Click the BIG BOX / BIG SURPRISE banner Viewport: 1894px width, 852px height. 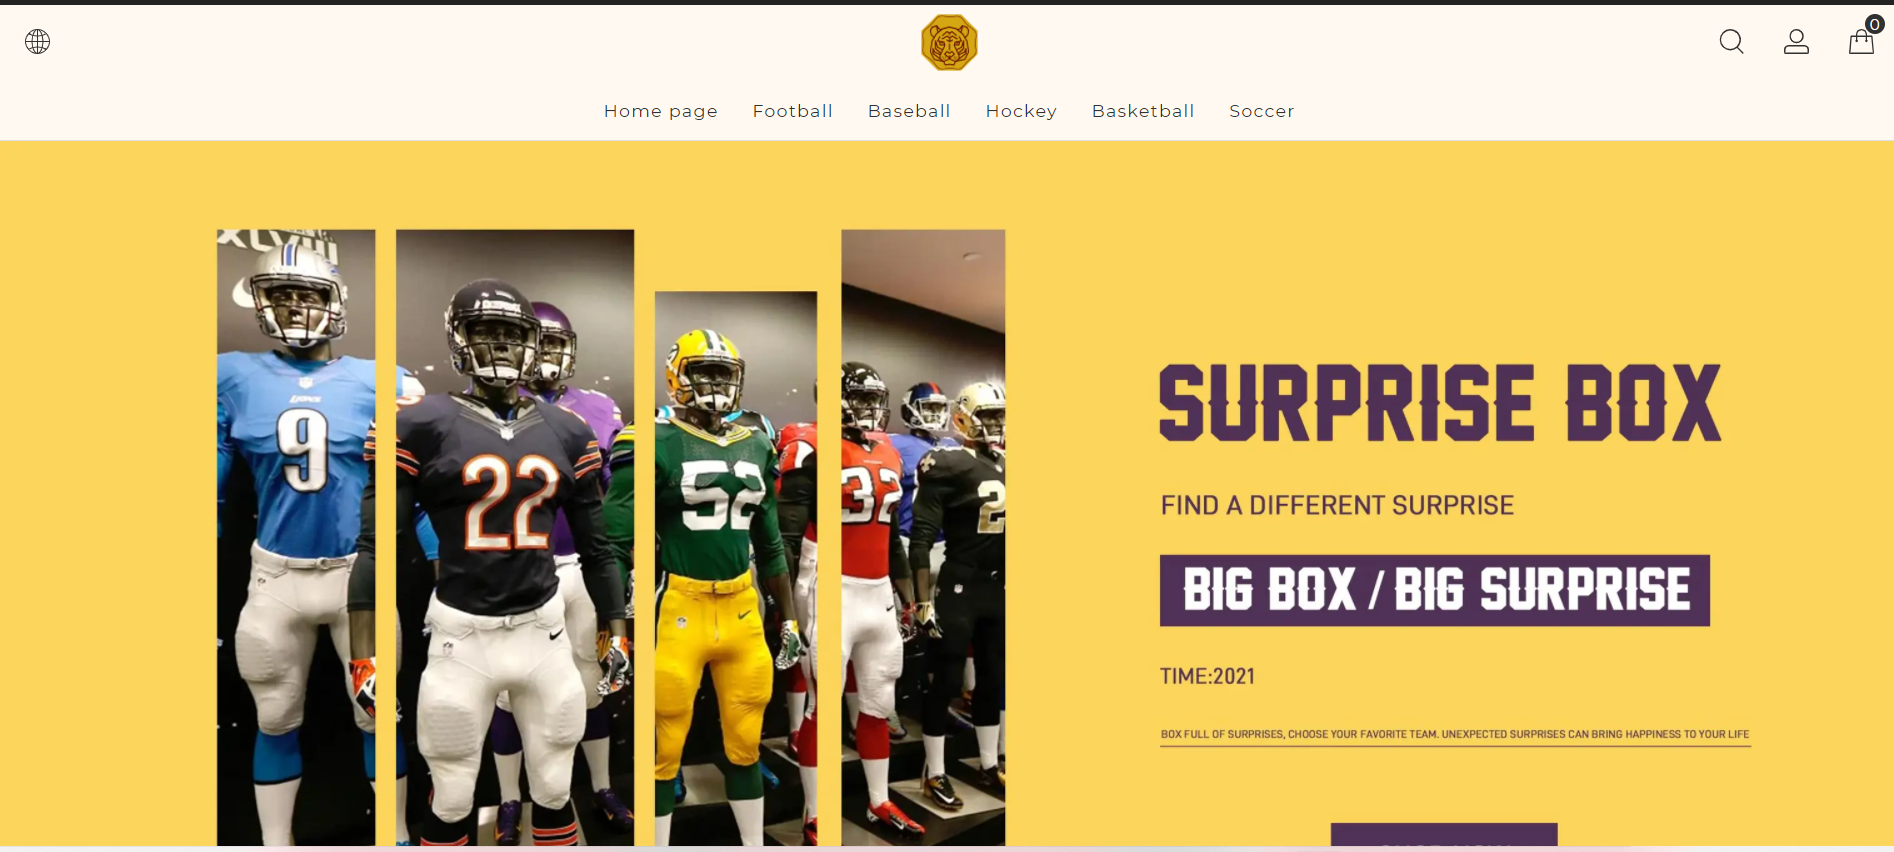pos(1435,590)
